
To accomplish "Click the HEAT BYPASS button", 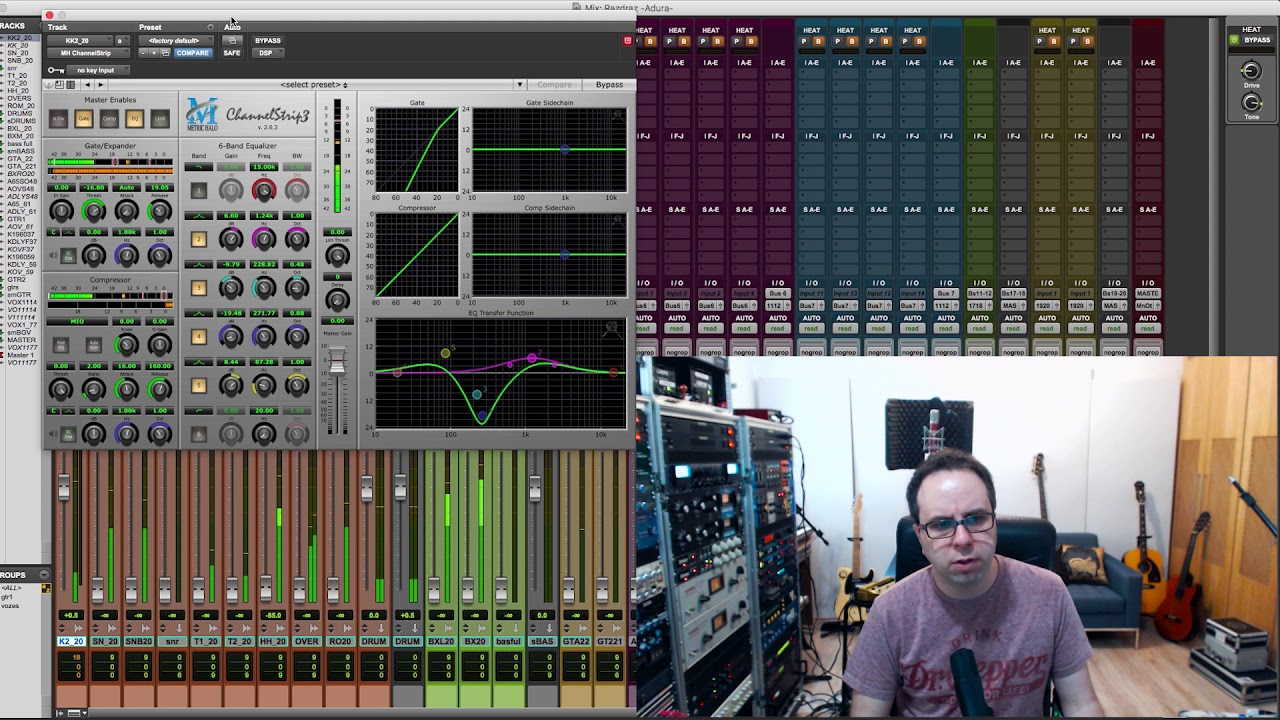I will pyautogui.click(x=1257, y=40).
